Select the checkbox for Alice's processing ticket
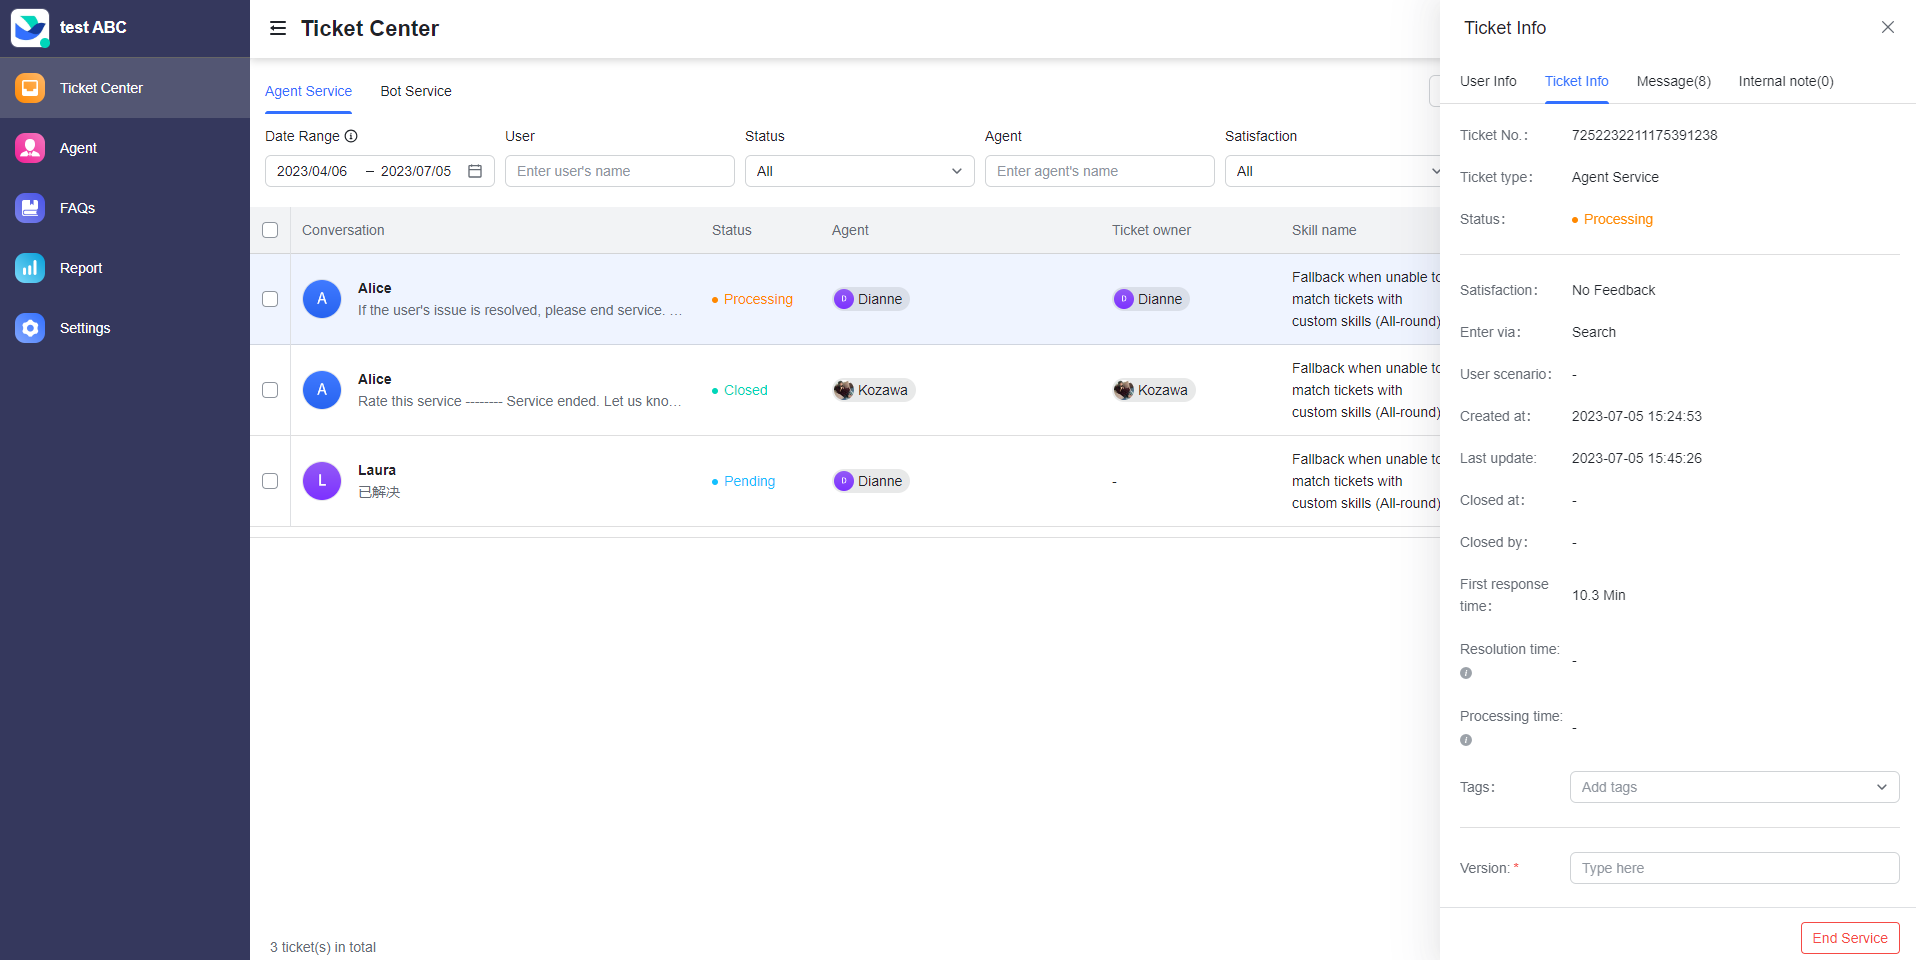This screenshot has width=1916, height=960. coord(270,299)
